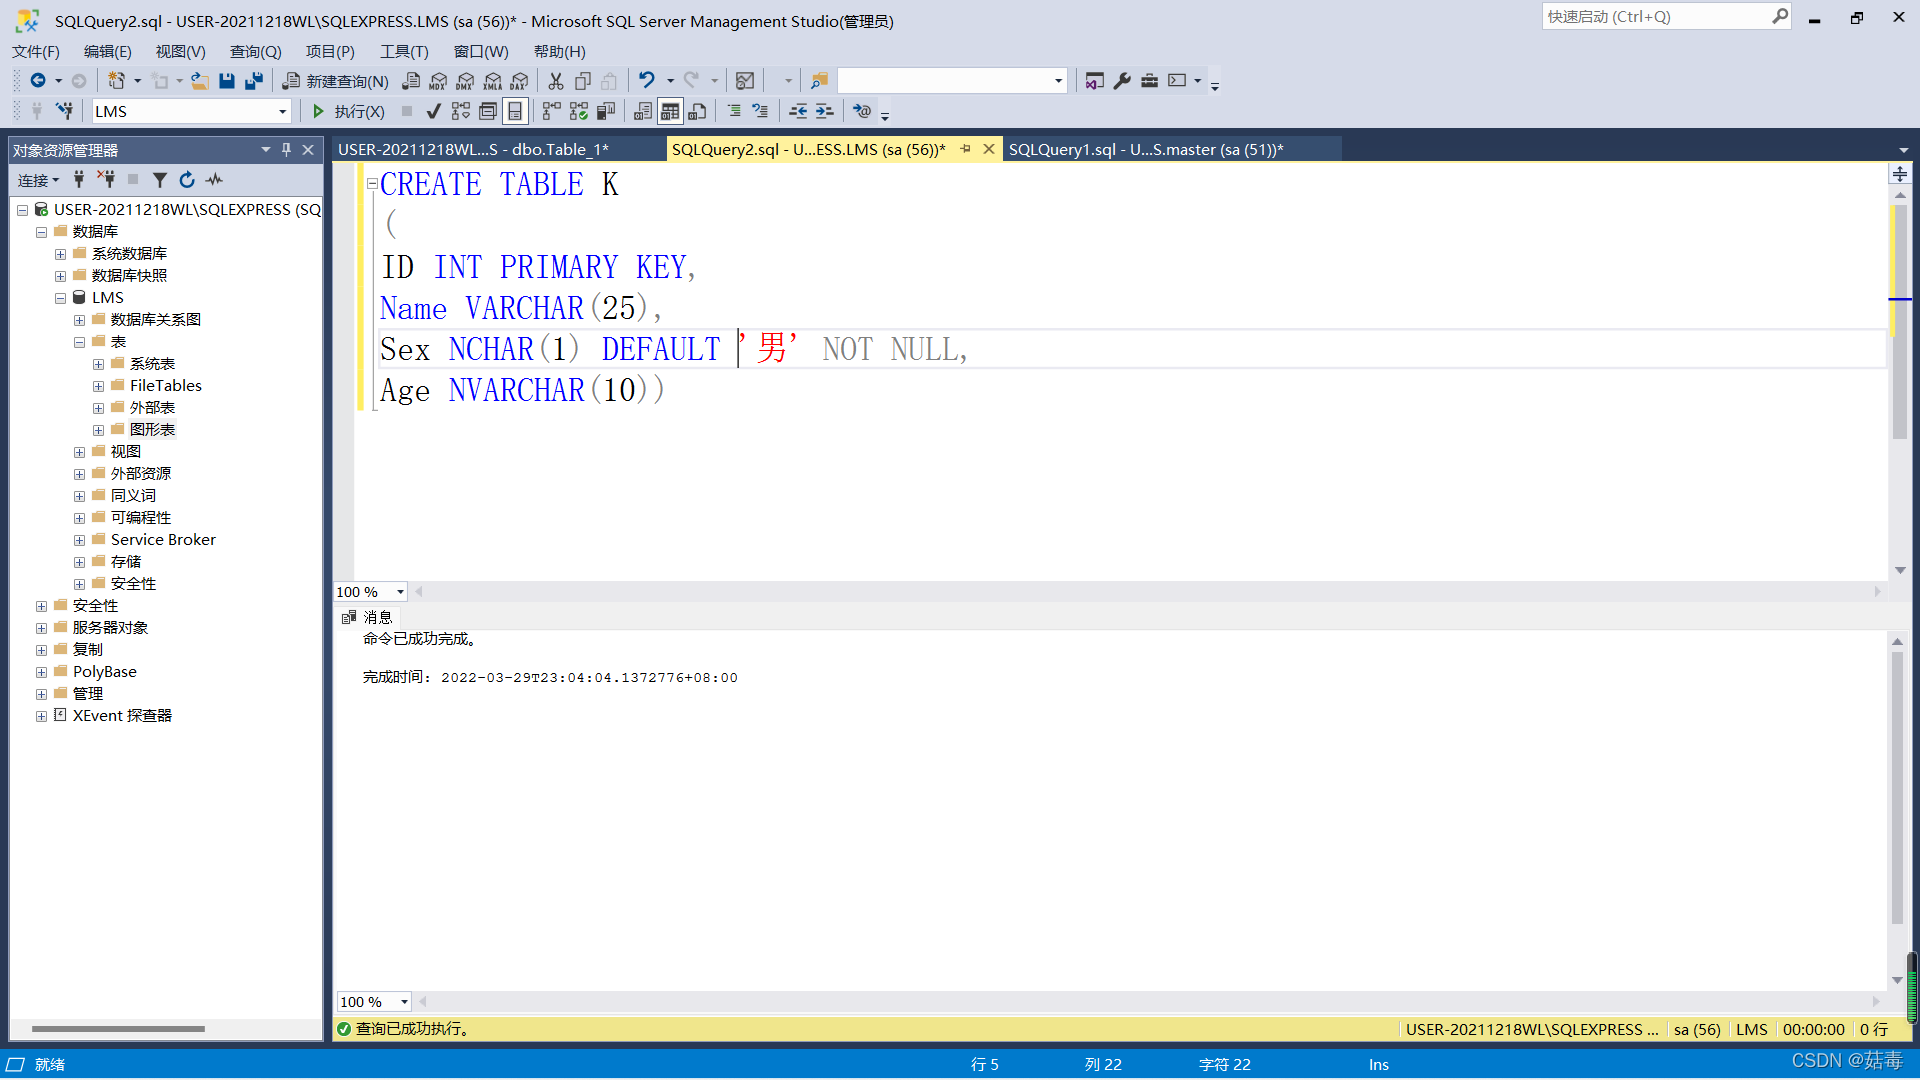This screenshot has height=1080, width=1920.
Task: Switch to SQLQuery1.sql master tab
Action: [x=1145, y=150]
